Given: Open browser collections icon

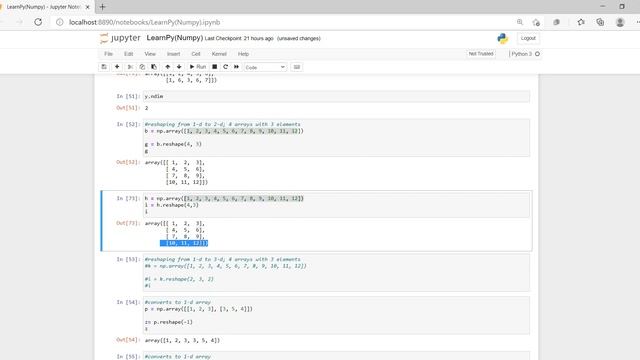Looking at the screenshot, I should [600, 22].
